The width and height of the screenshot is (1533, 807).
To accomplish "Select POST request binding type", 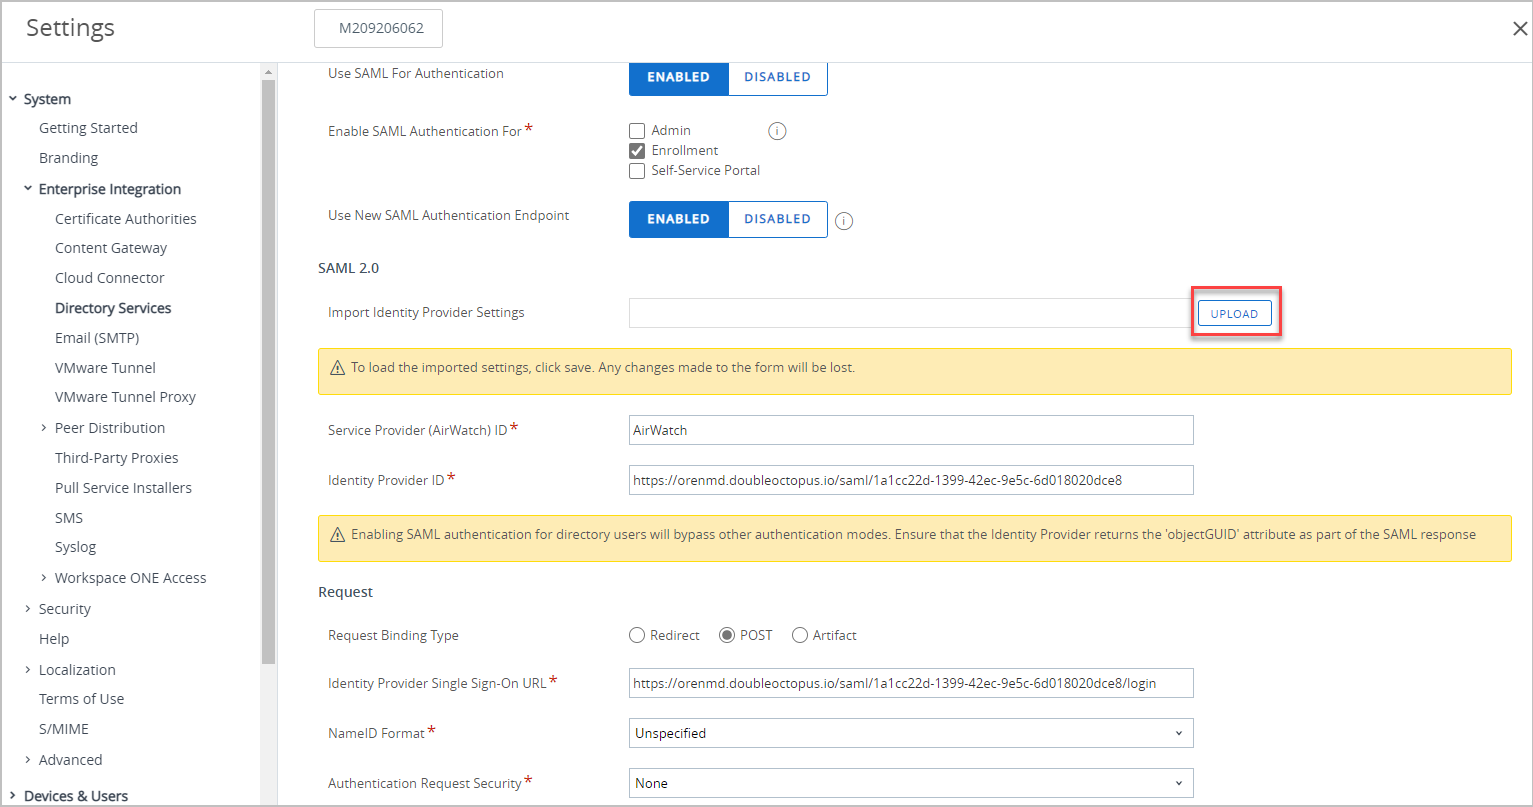I will pyautogui.click(x=727, y=635).
